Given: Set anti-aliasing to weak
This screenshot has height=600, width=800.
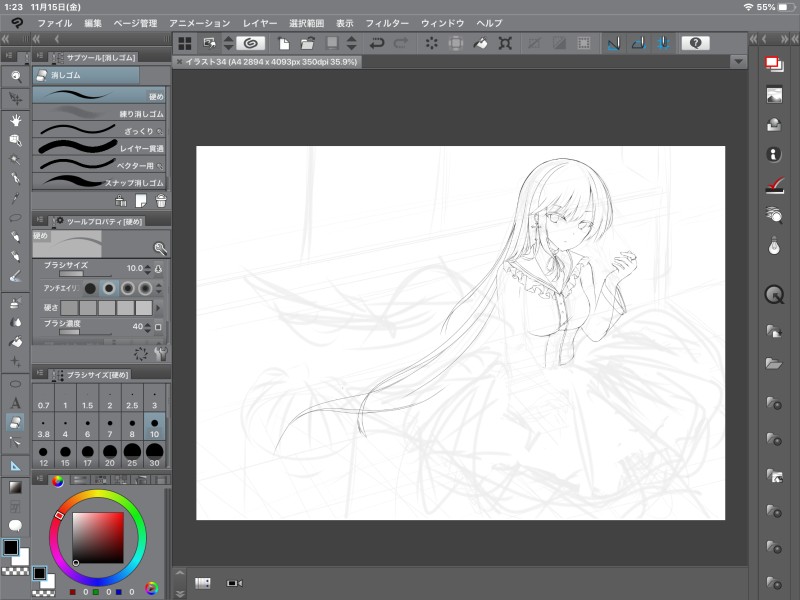Looking at the screenshot, I should 109,288.
